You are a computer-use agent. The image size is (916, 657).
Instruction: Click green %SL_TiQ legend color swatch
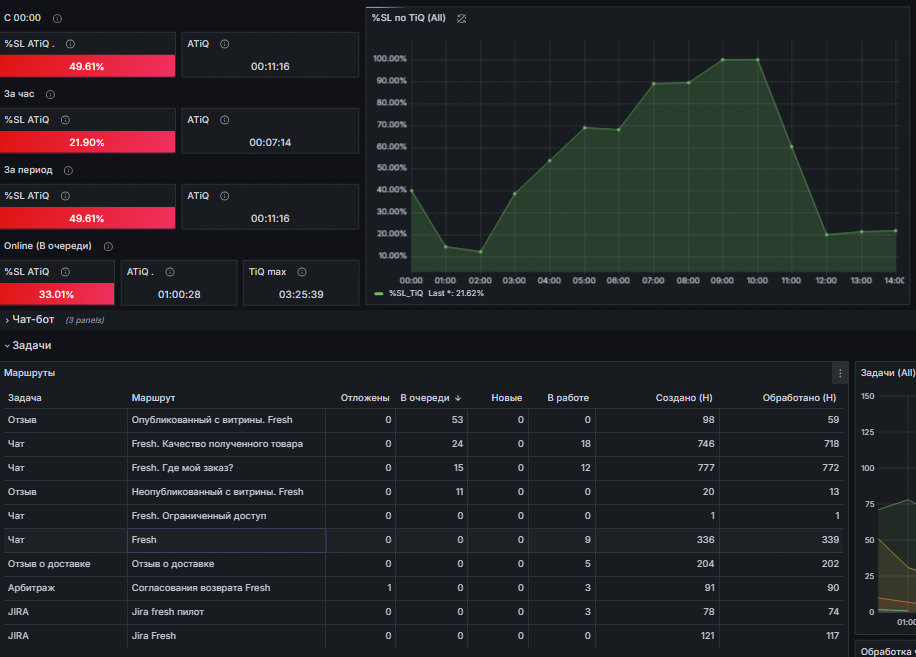[x=379, y=294]
